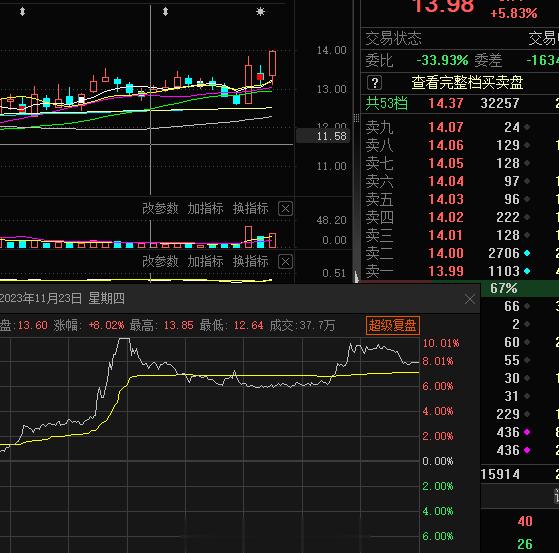Click the question mark help icon beside 查看完整档买卖盘
Image resolution: width=559 pixels, height=553 pixels.
click(x=374, y=83)
